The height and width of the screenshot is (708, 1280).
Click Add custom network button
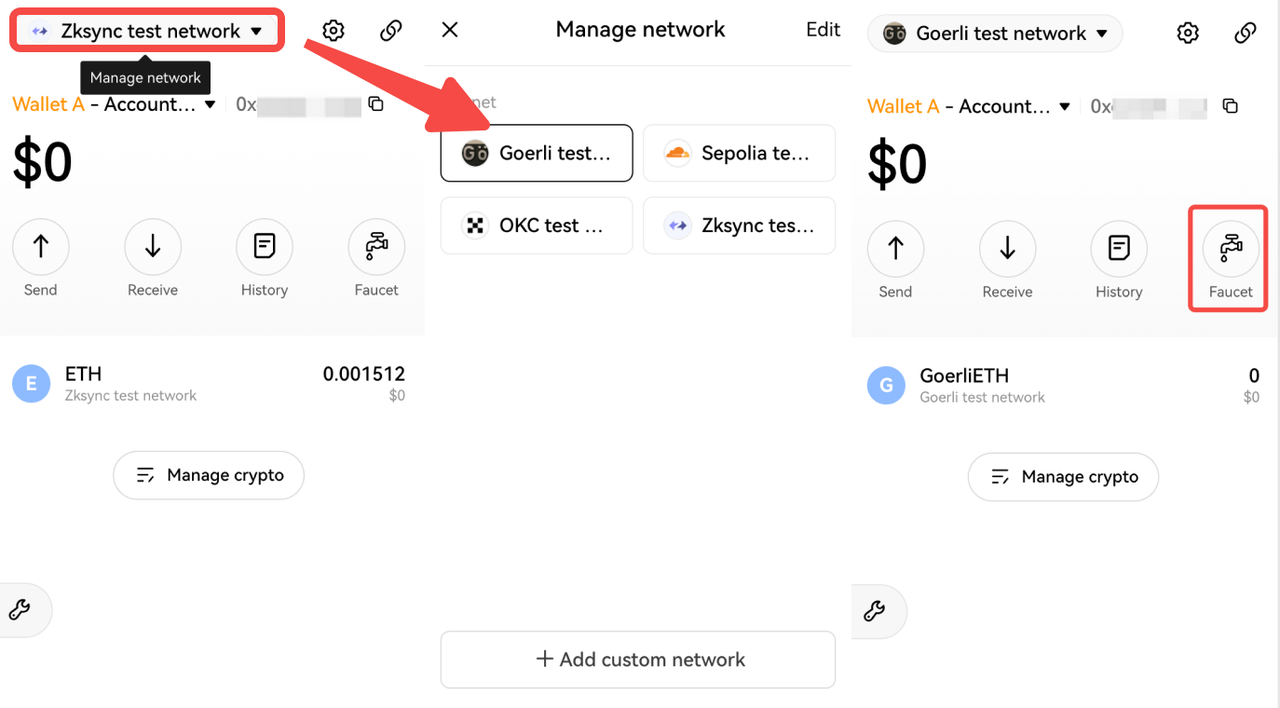tap(638, 659)
